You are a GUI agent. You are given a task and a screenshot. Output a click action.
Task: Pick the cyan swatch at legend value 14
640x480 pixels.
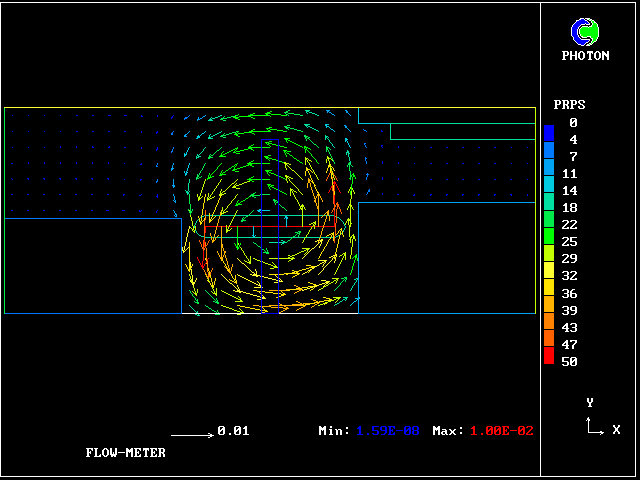549,190
